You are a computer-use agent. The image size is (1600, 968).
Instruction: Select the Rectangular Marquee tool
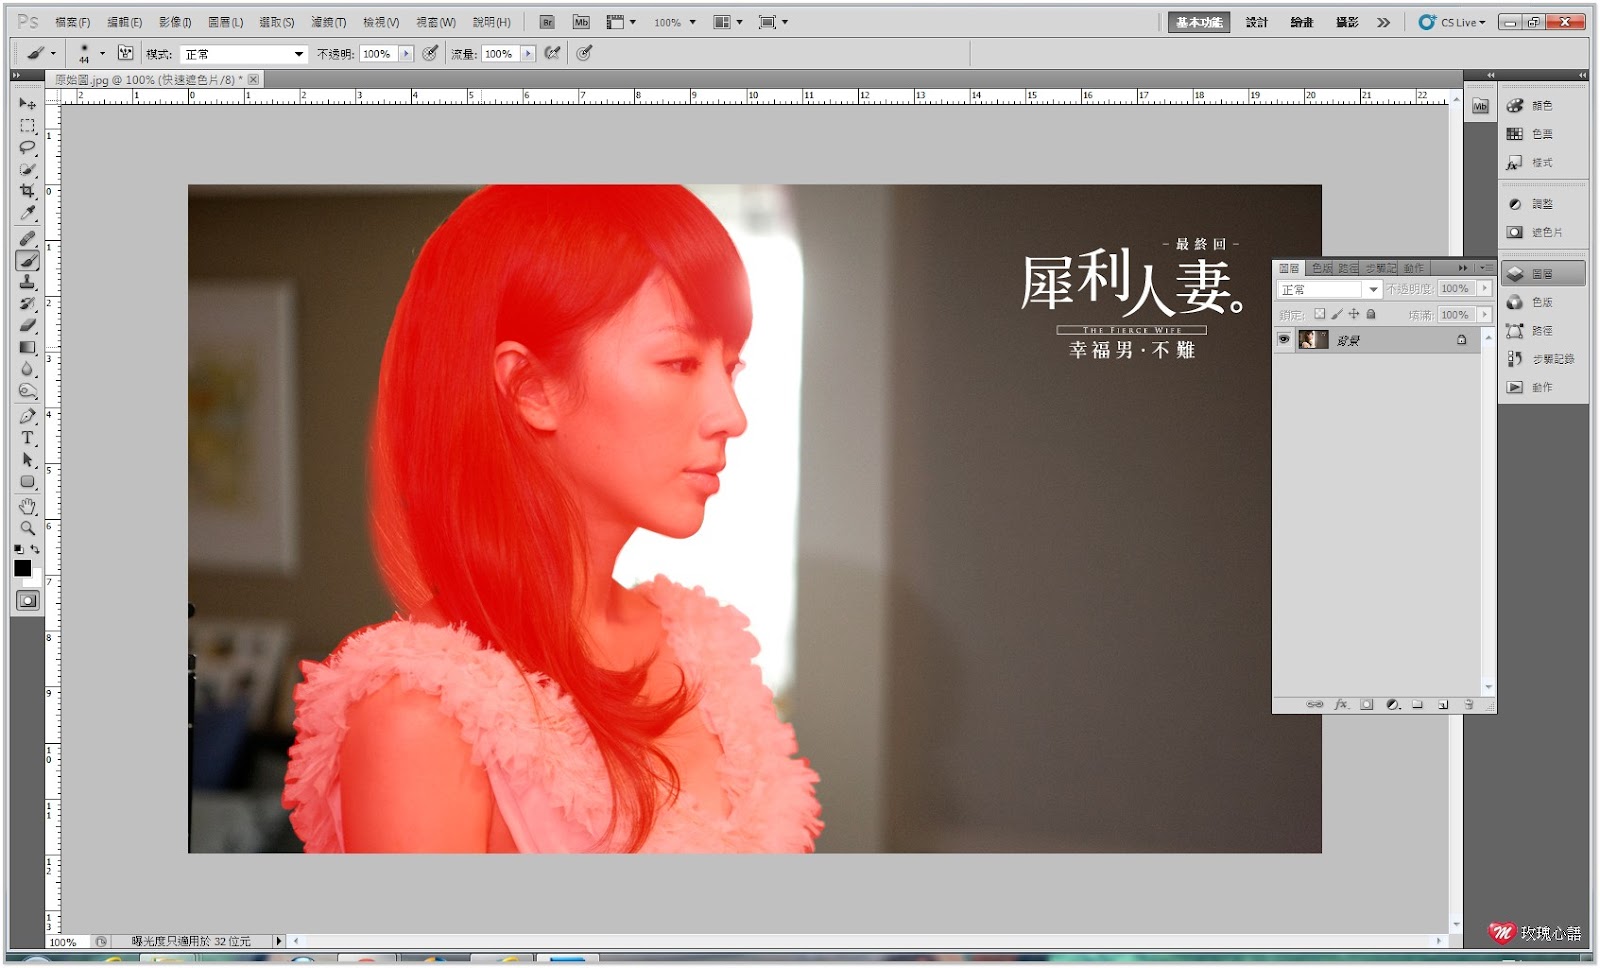coord(27,126)
